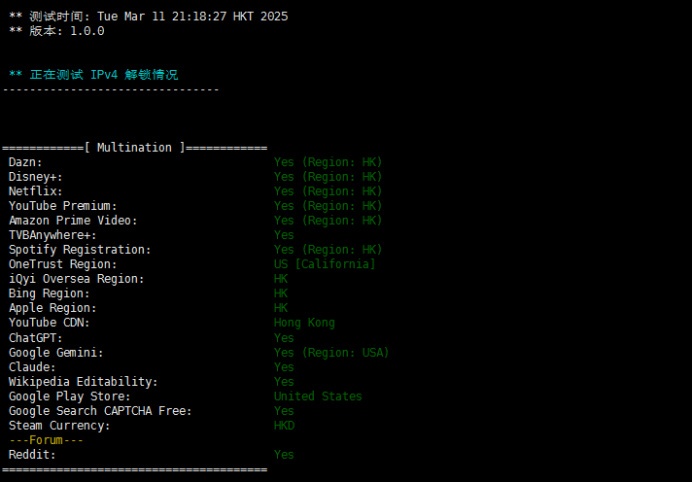Click the 'Netflix:' label
The width and height of the screenshot is (692, 482).
pos(35,191)
